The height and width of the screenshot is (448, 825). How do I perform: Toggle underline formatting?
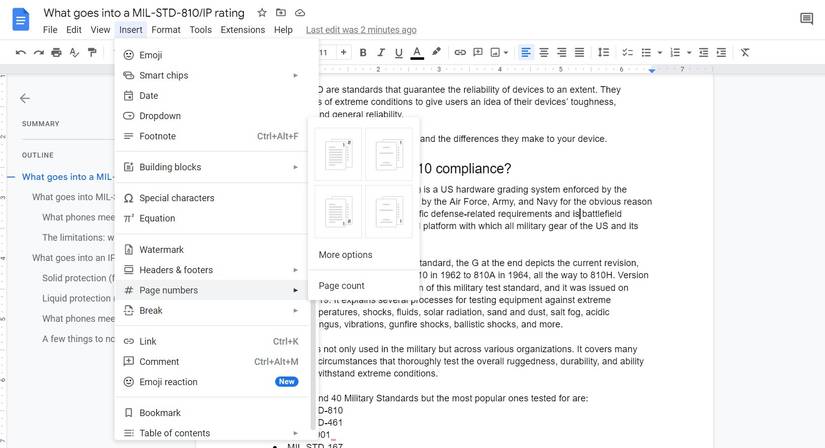(x=398, y=53)
